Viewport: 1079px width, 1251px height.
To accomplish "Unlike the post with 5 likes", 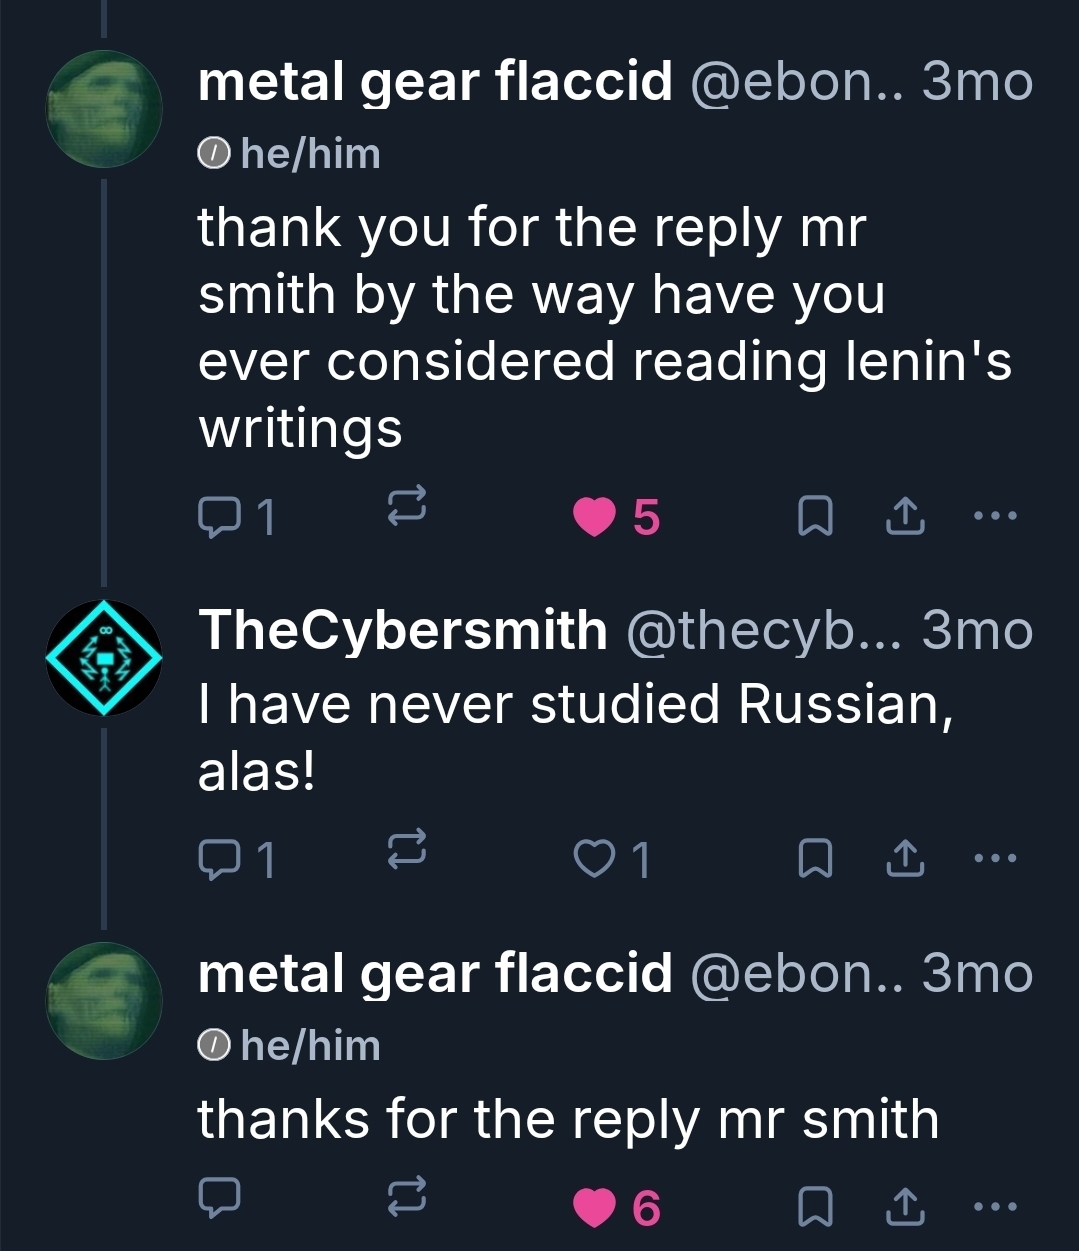I will pos(594,517).
